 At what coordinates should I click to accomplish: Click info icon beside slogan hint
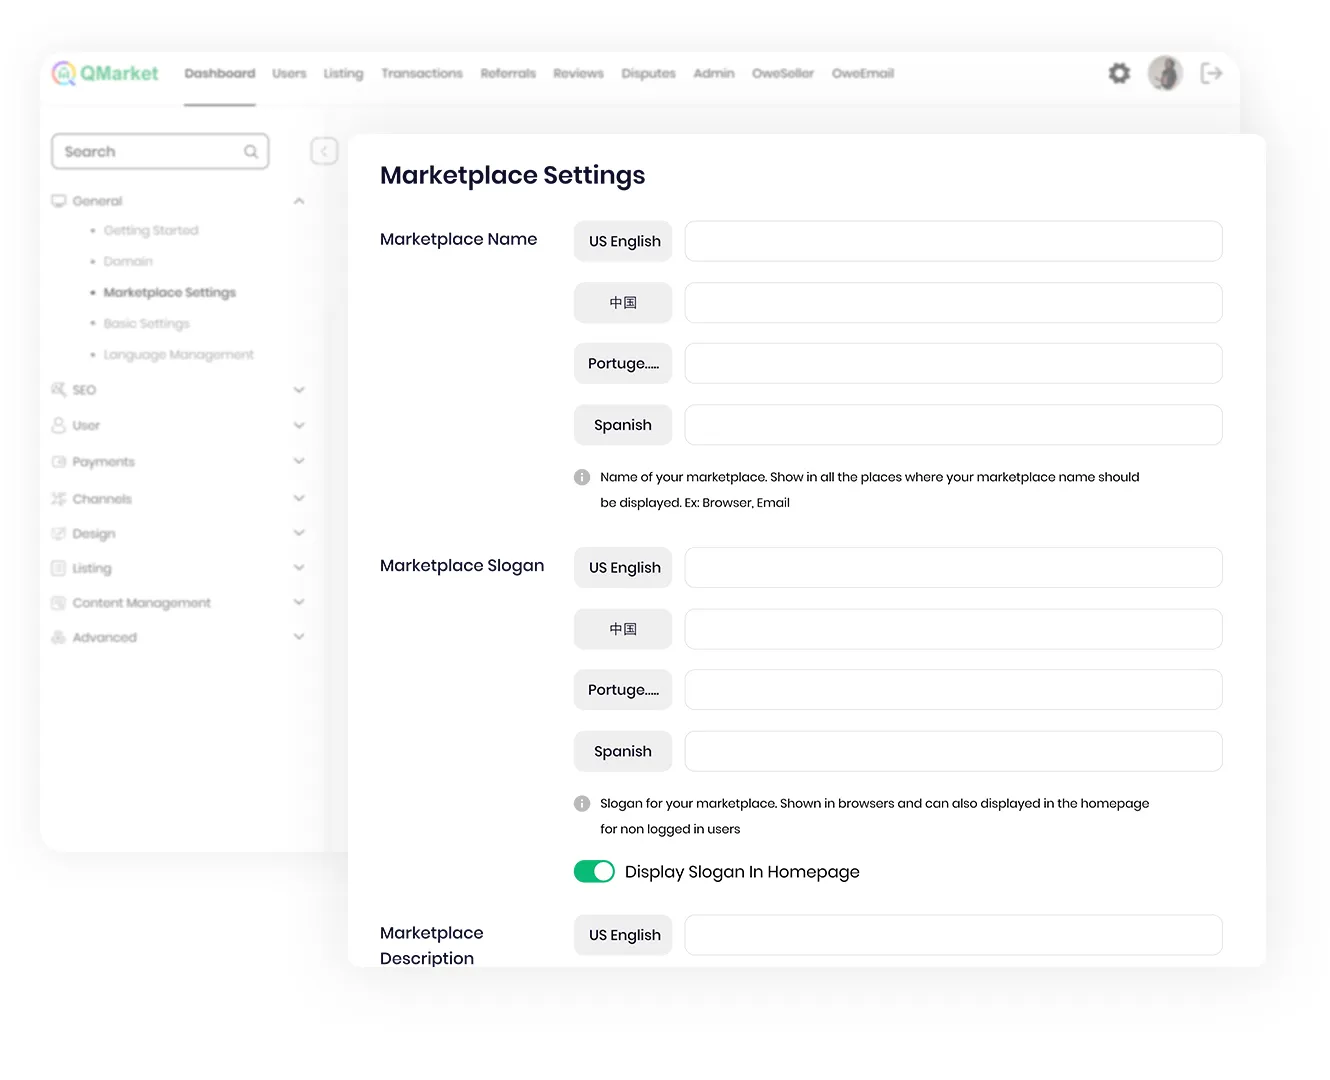click(582, 803)
